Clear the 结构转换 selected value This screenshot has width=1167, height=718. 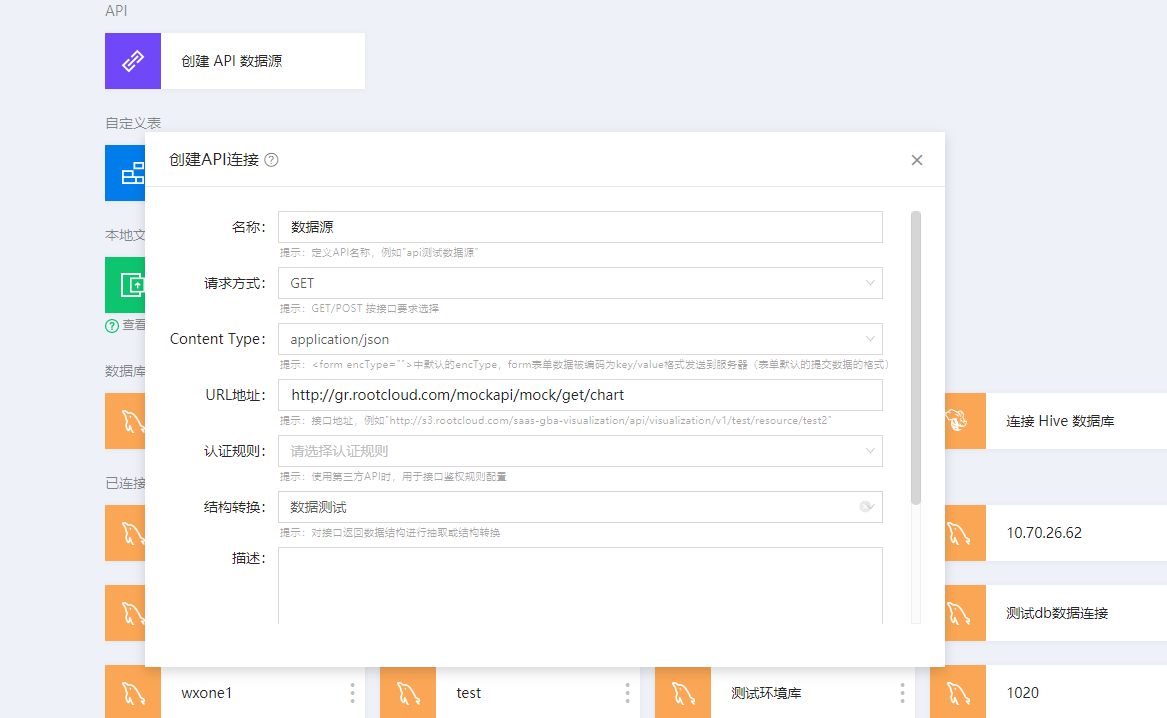867,507
